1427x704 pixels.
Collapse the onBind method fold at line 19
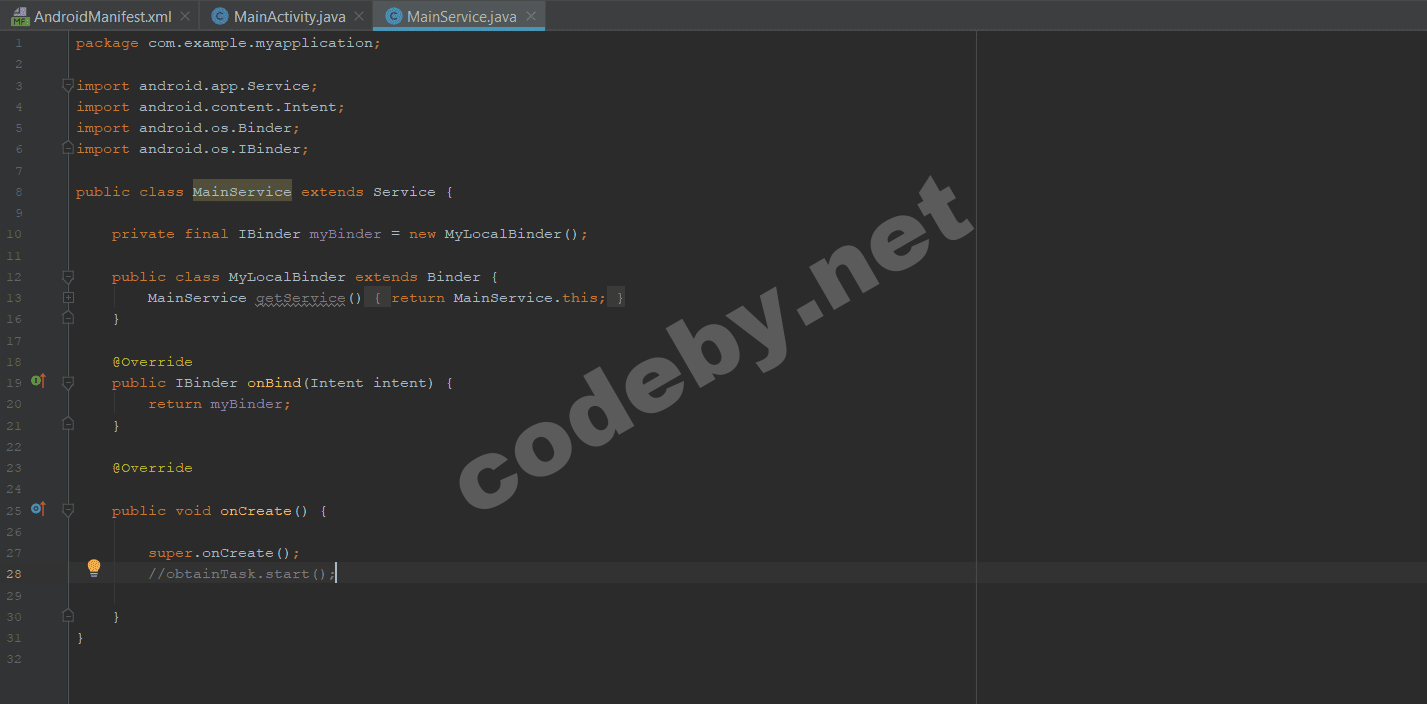point(68,382)
